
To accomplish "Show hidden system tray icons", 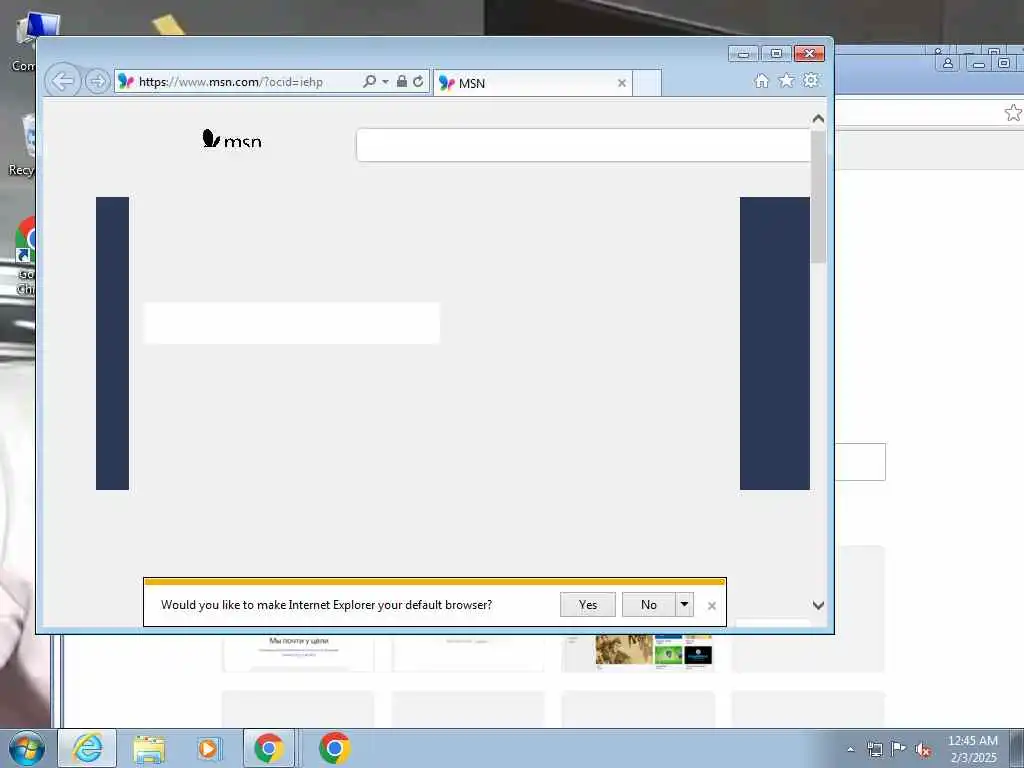I will 850,749.
